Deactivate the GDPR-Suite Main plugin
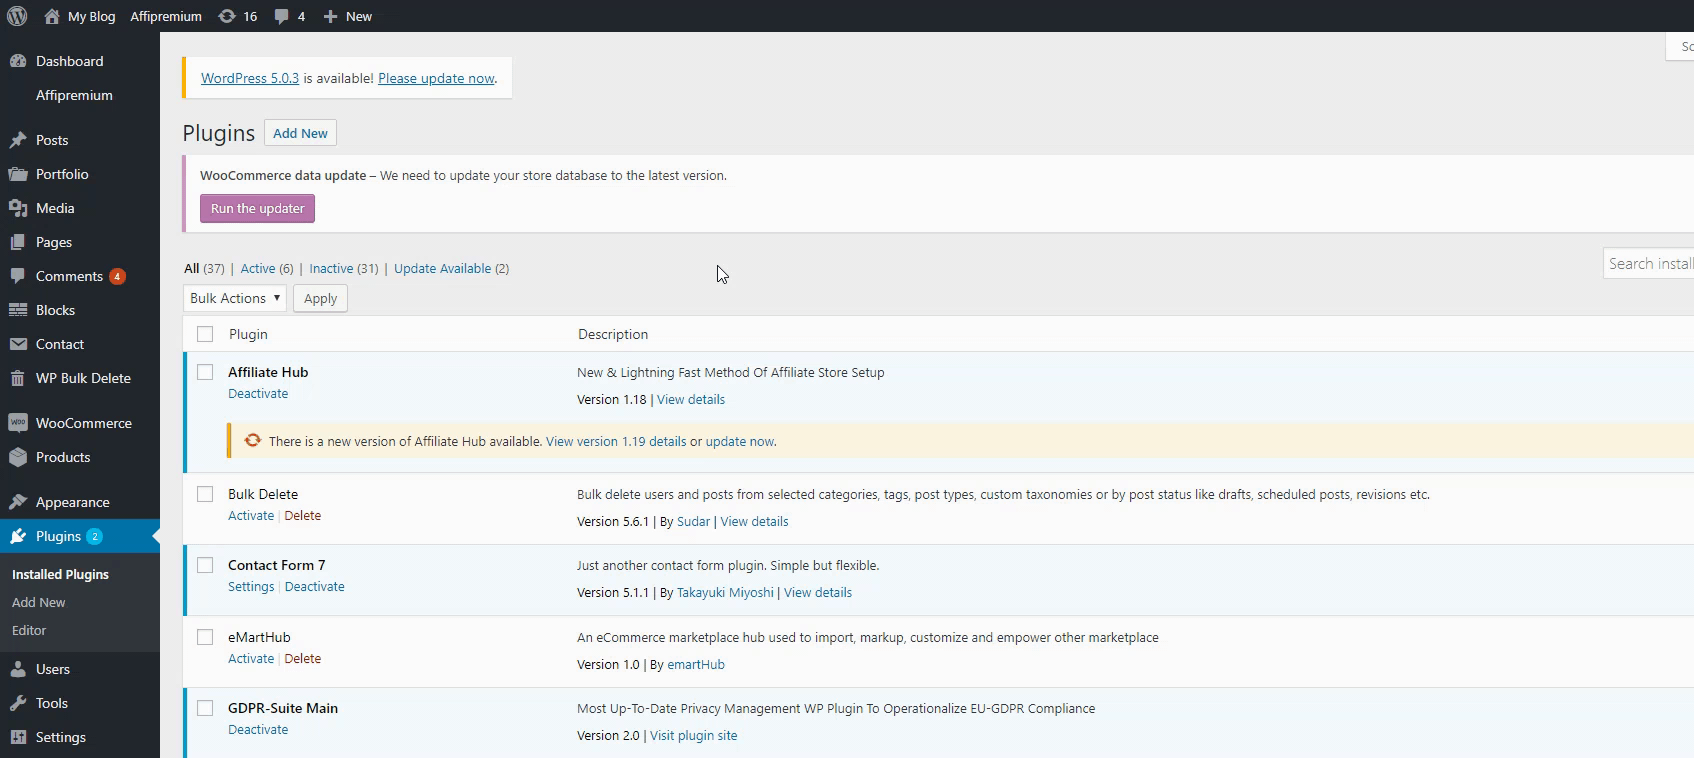 tap(258, 729)
